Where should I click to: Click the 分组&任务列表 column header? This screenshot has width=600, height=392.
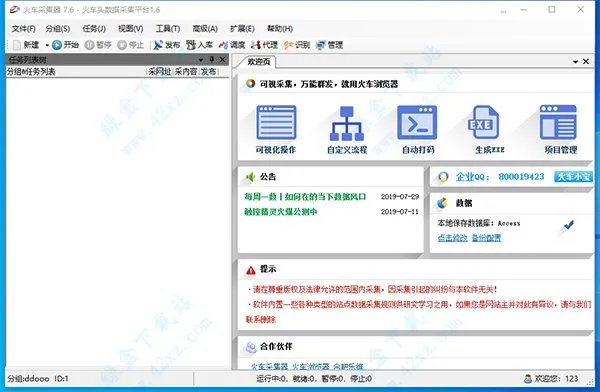tap(31, 72)
